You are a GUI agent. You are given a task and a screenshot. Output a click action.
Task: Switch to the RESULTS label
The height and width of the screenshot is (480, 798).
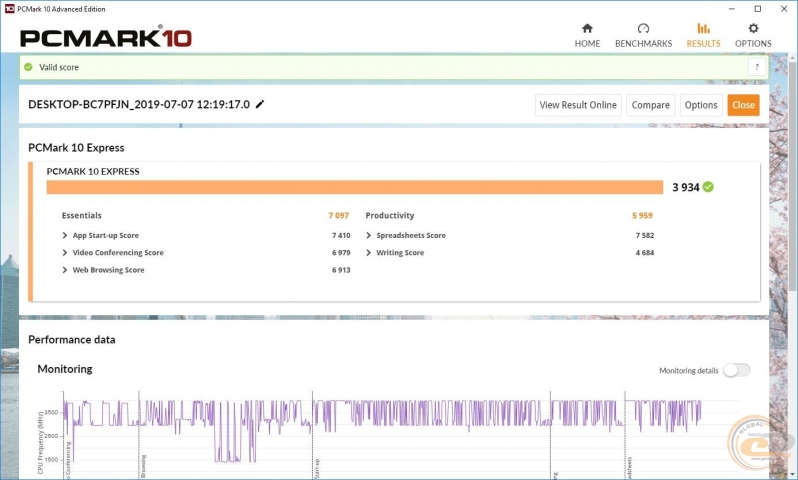point(703,44)
